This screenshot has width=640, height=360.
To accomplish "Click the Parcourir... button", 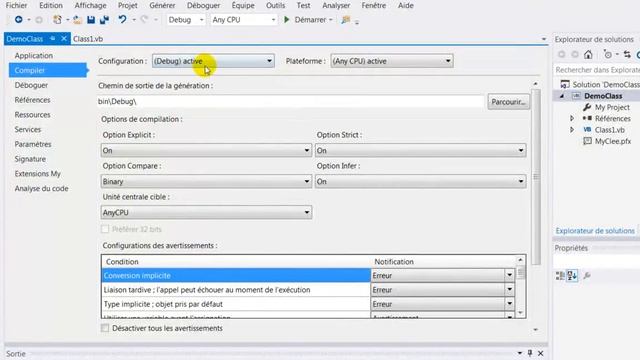I will (x=509, y=102).
